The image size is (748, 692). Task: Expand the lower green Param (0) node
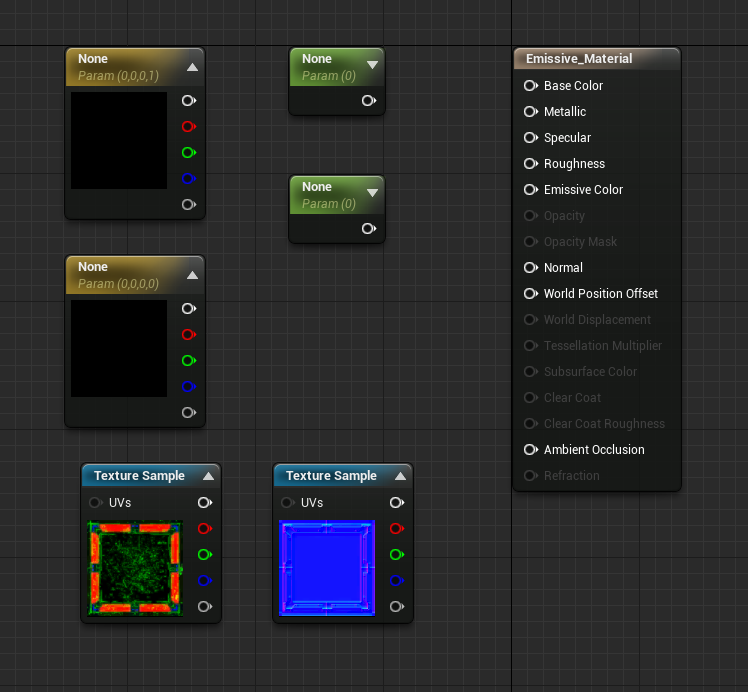373,193
